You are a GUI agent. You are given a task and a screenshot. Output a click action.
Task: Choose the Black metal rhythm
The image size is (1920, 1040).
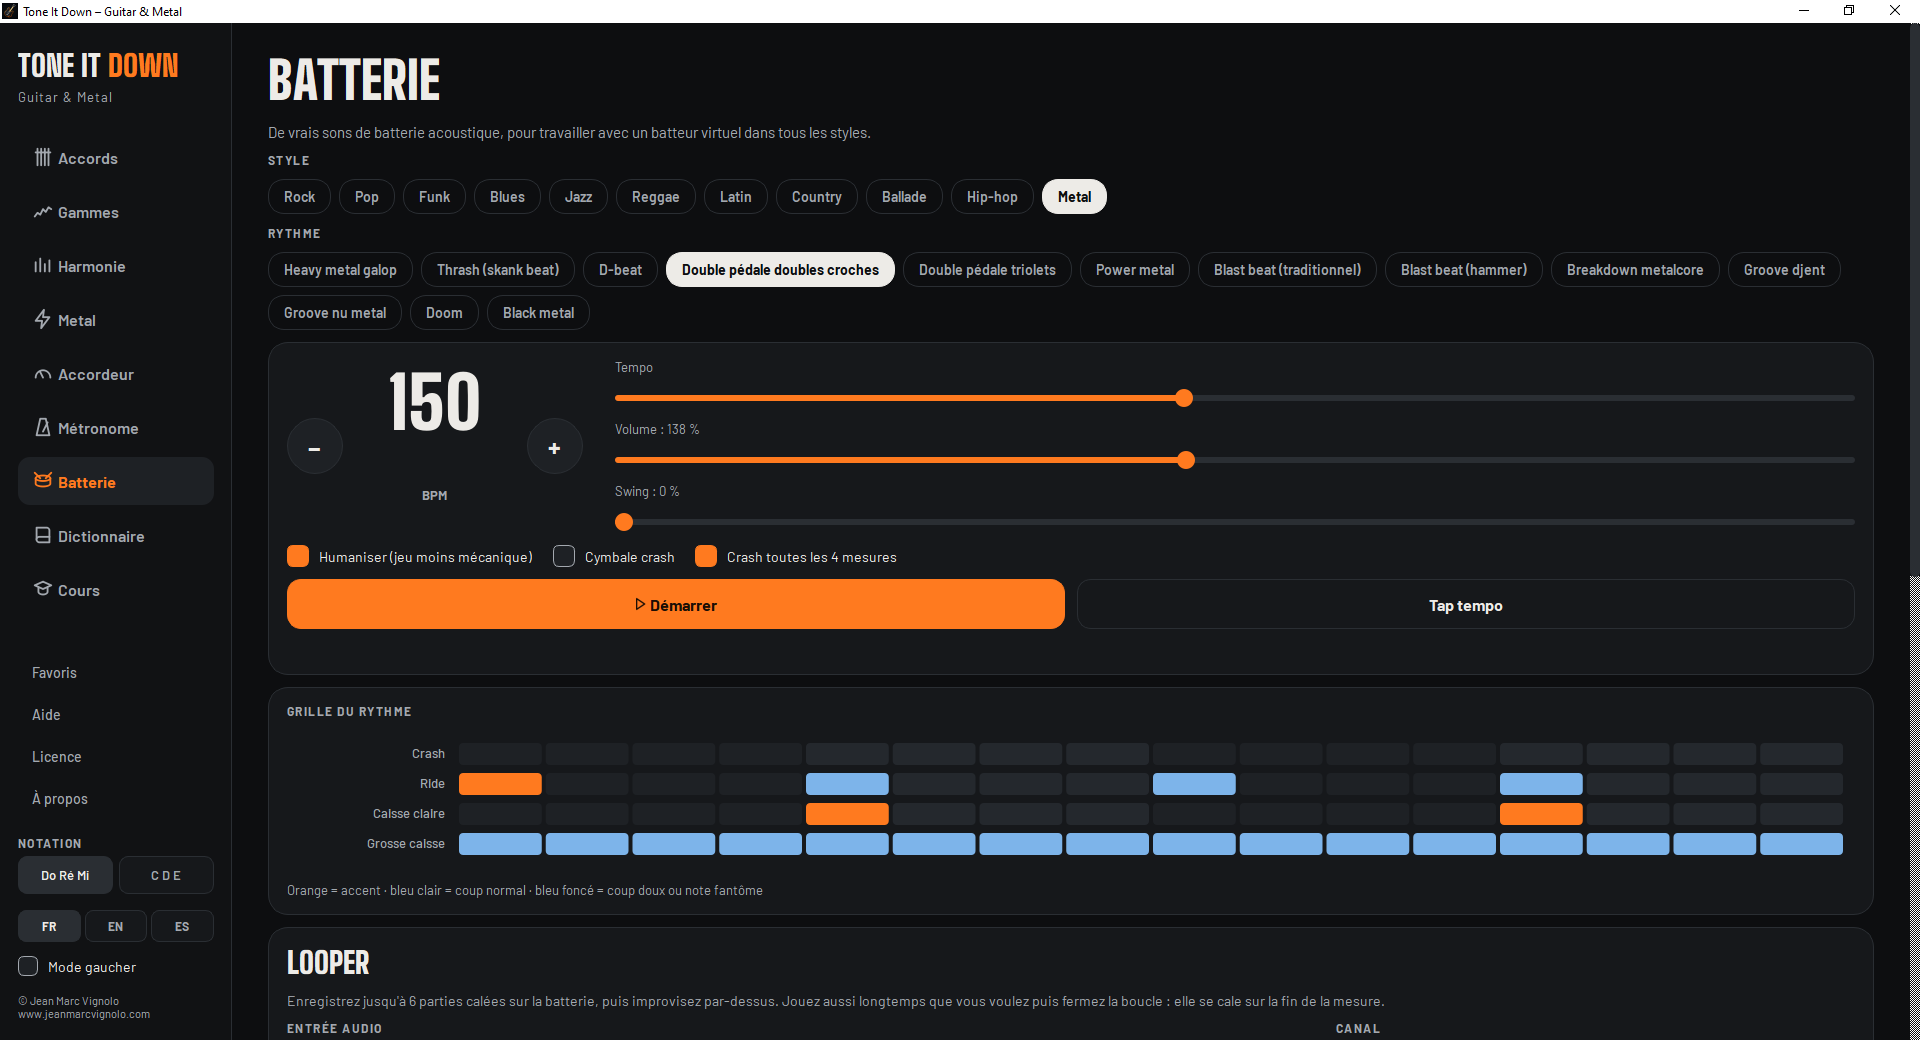coord(538,313)
